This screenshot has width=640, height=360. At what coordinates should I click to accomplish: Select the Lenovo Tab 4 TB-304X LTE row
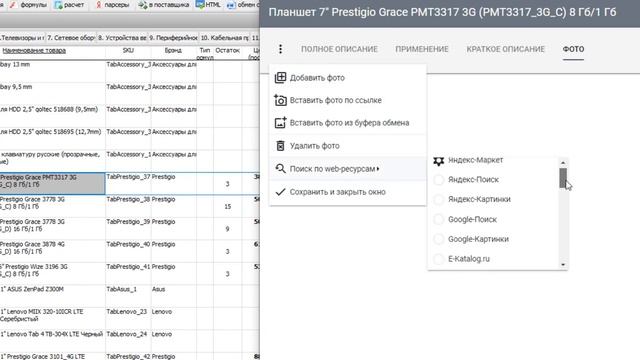52,341
